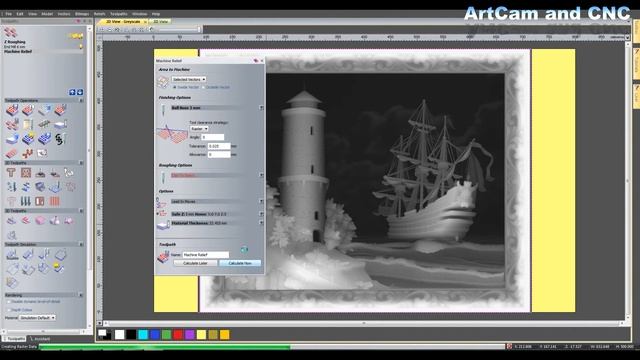Switch to the Assistant panel tab
The height and width of the screenshot is (360, 640).
tap(41, 339)
